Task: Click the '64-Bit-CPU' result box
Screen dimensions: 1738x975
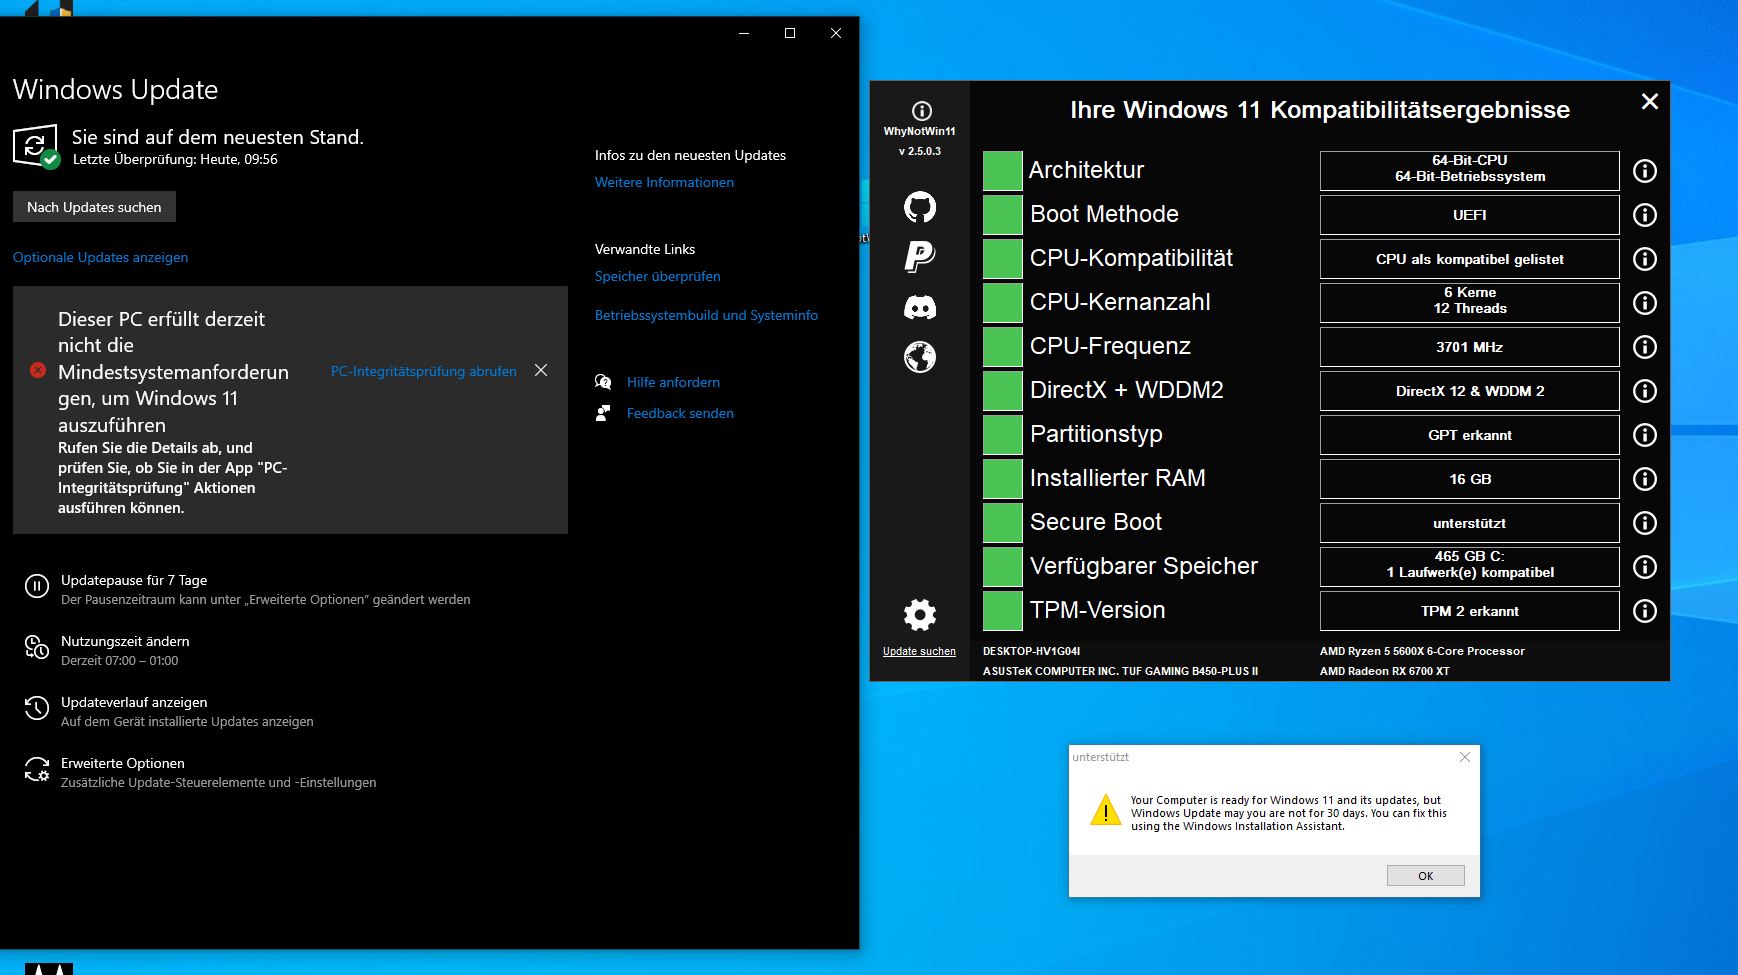Action: click(1470, 171)
